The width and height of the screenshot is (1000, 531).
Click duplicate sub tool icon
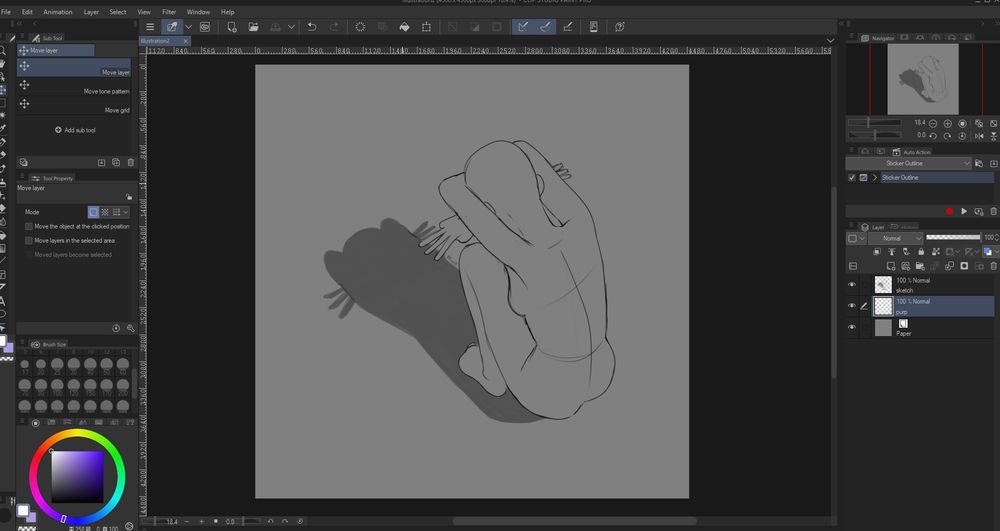point(116,163)
